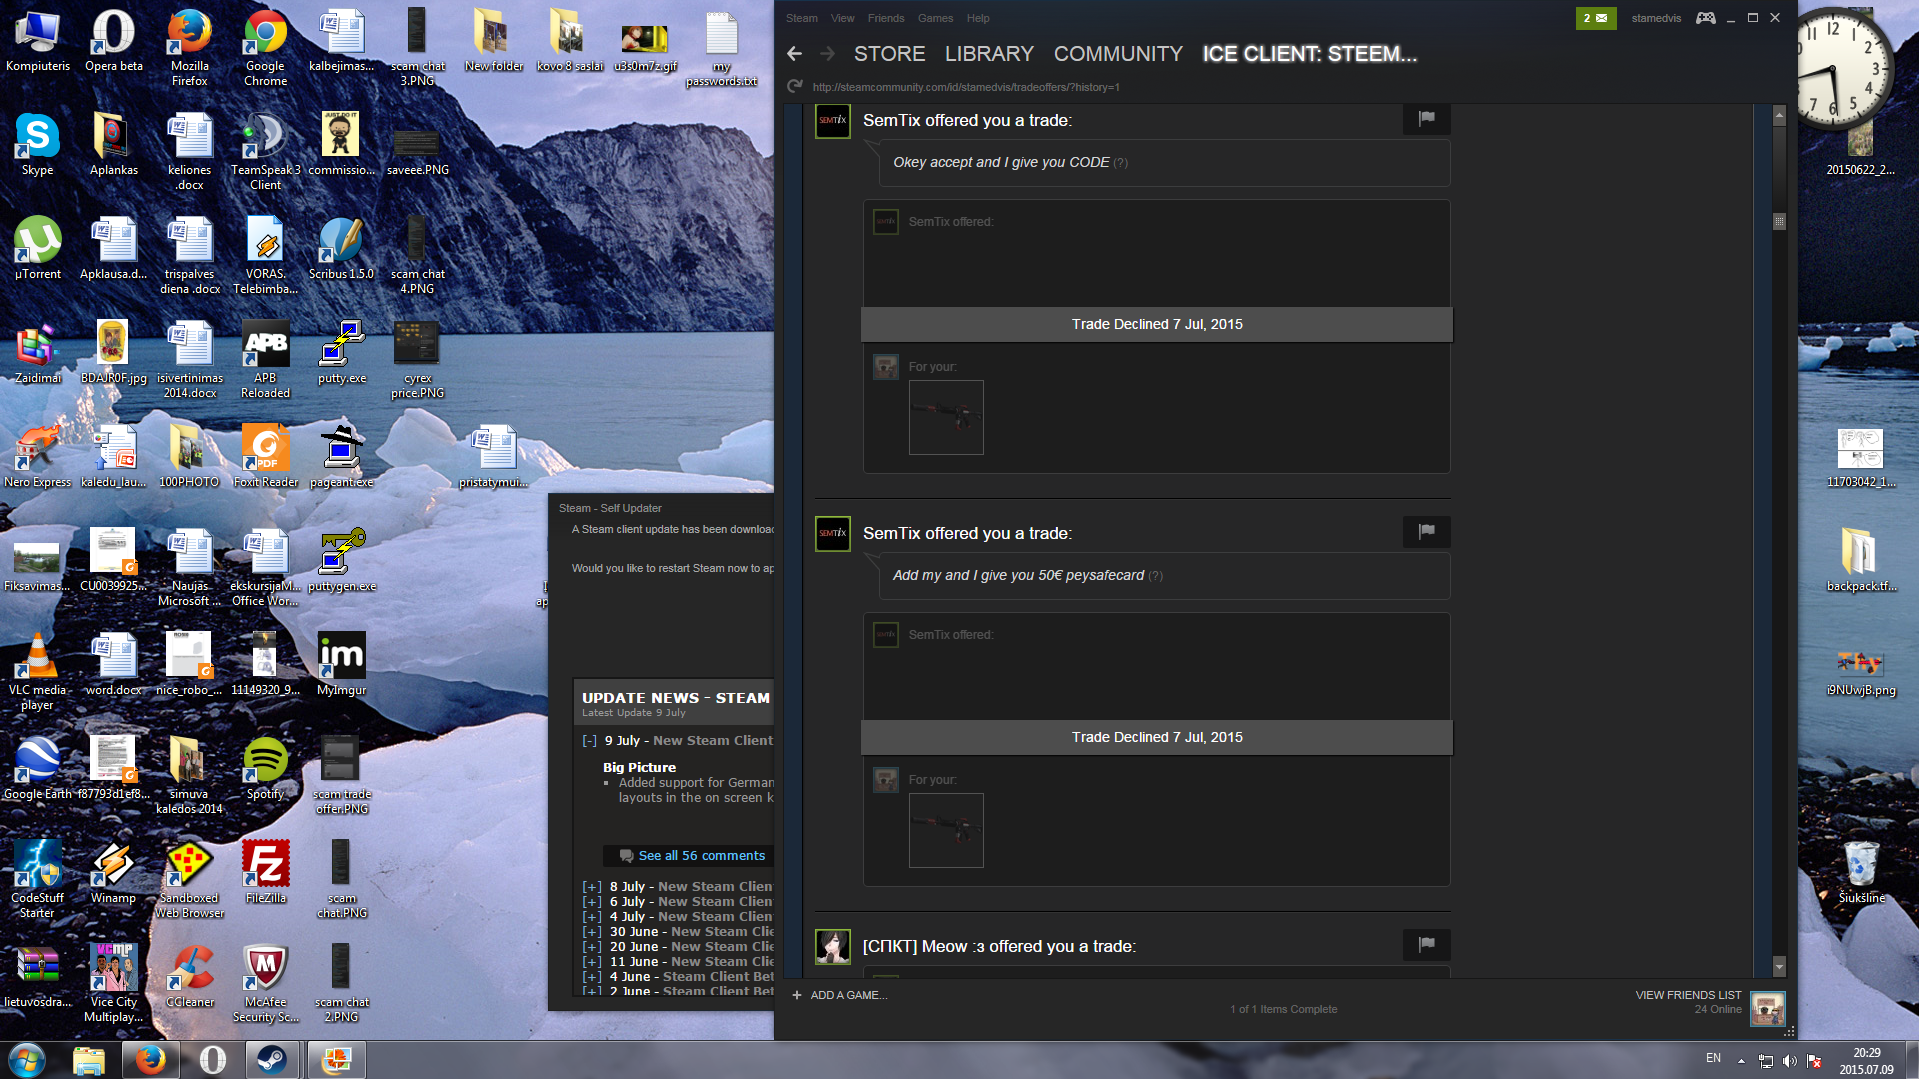The image size is (1919, 1079).
Task: Expand the 8 July news entry
Action: point(592,887)
